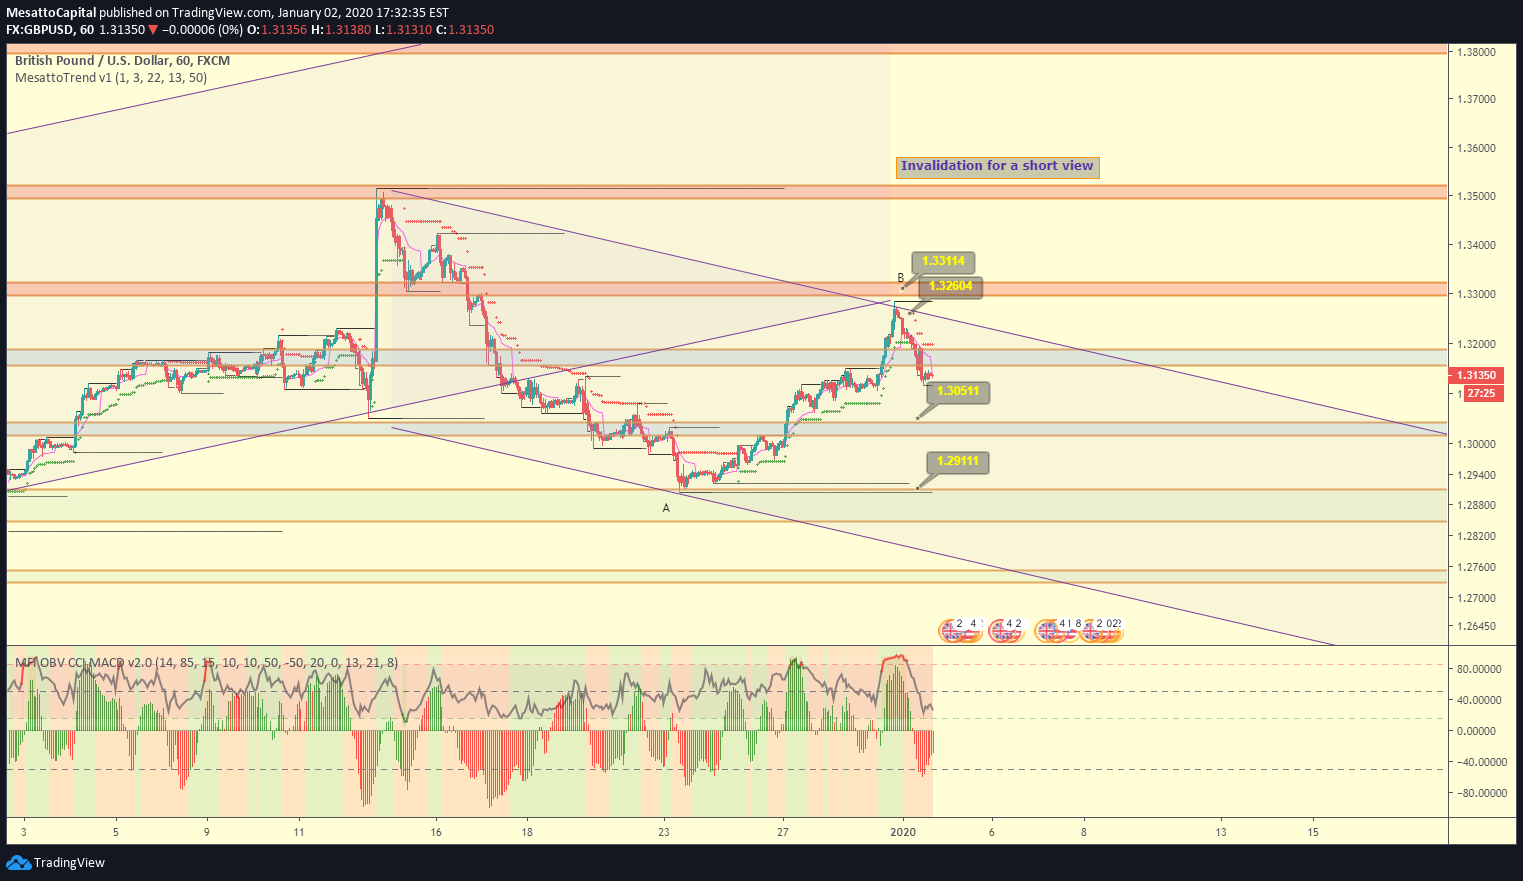The height and width of the screenshot is (881, 1523).
Task: Click 1.27600 on the price axis
Action: 1476,567
